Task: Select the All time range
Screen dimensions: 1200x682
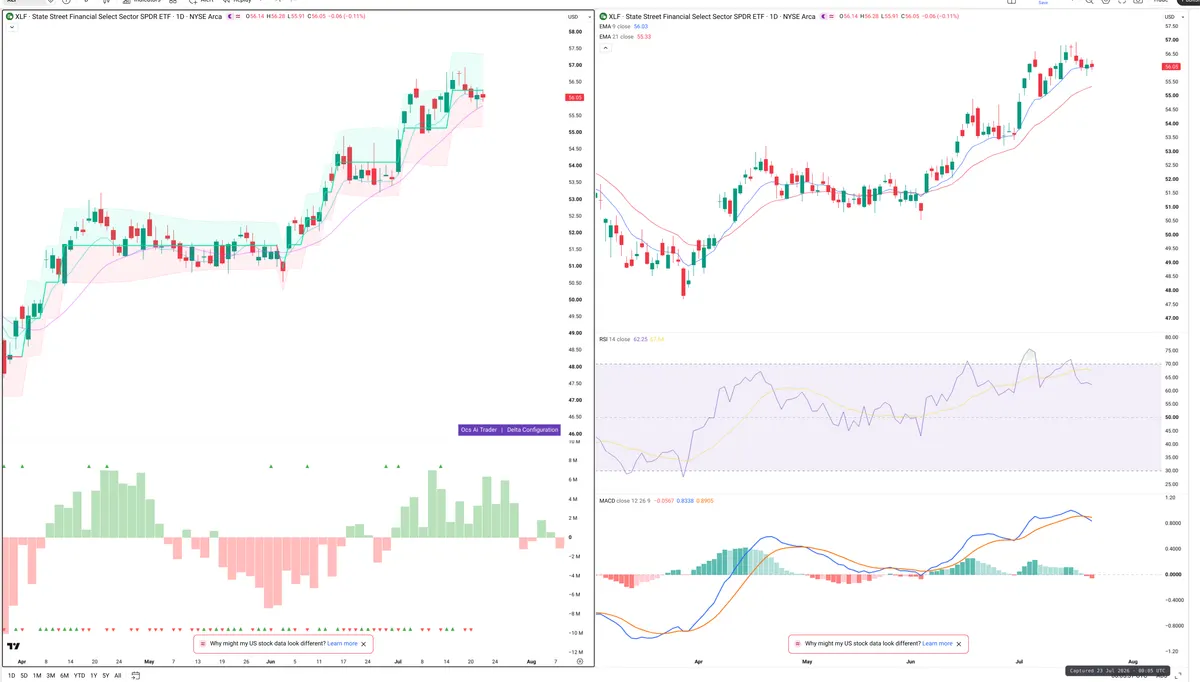Action: tap(118, 676)
